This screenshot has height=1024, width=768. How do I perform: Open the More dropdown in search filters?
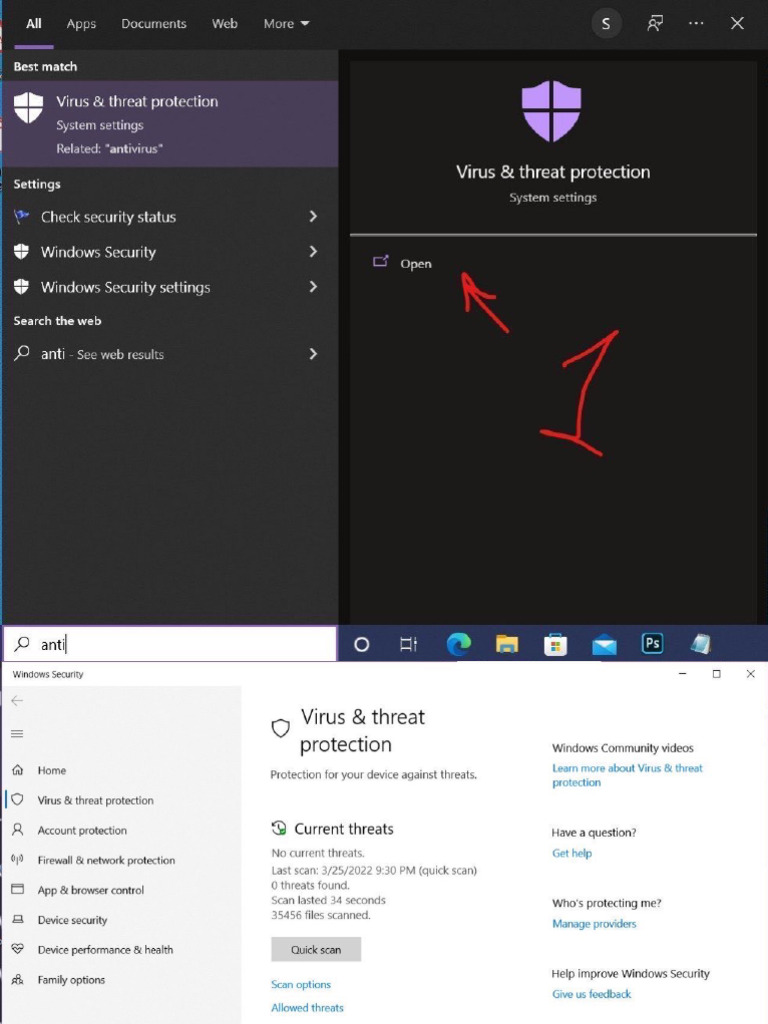coord(286,24)
